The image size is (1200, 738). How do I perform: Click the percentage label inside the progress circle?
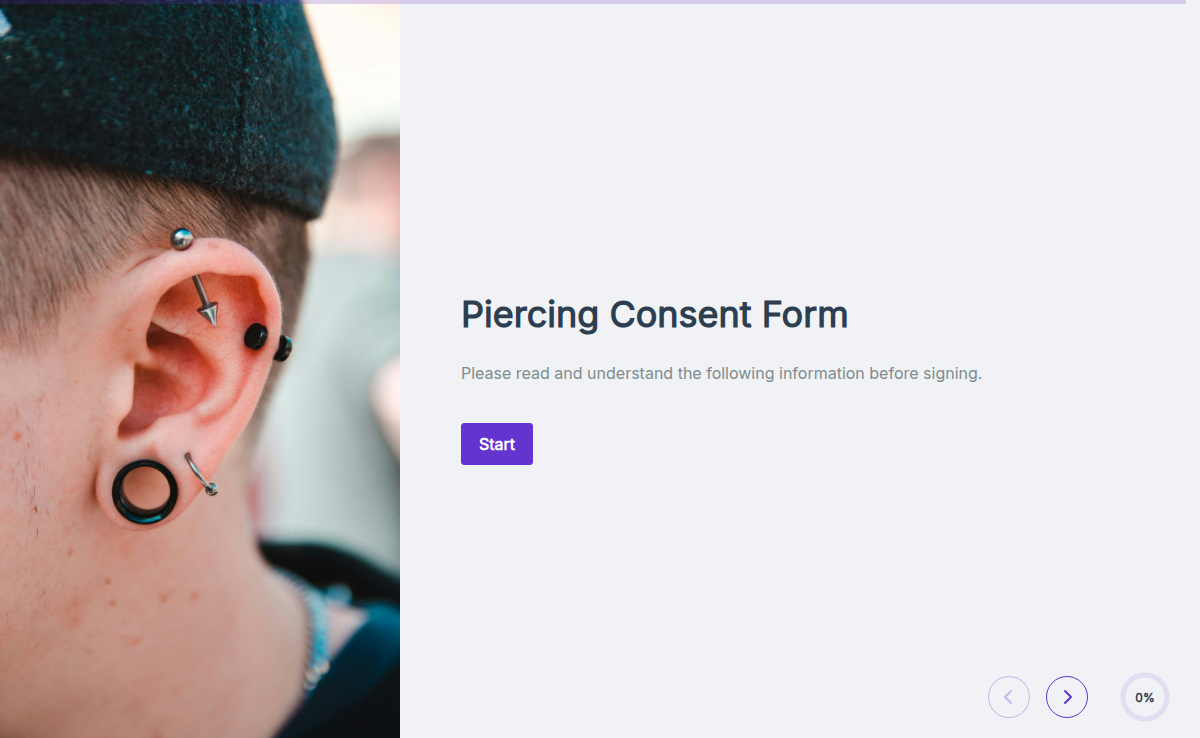coord(1144,697)
